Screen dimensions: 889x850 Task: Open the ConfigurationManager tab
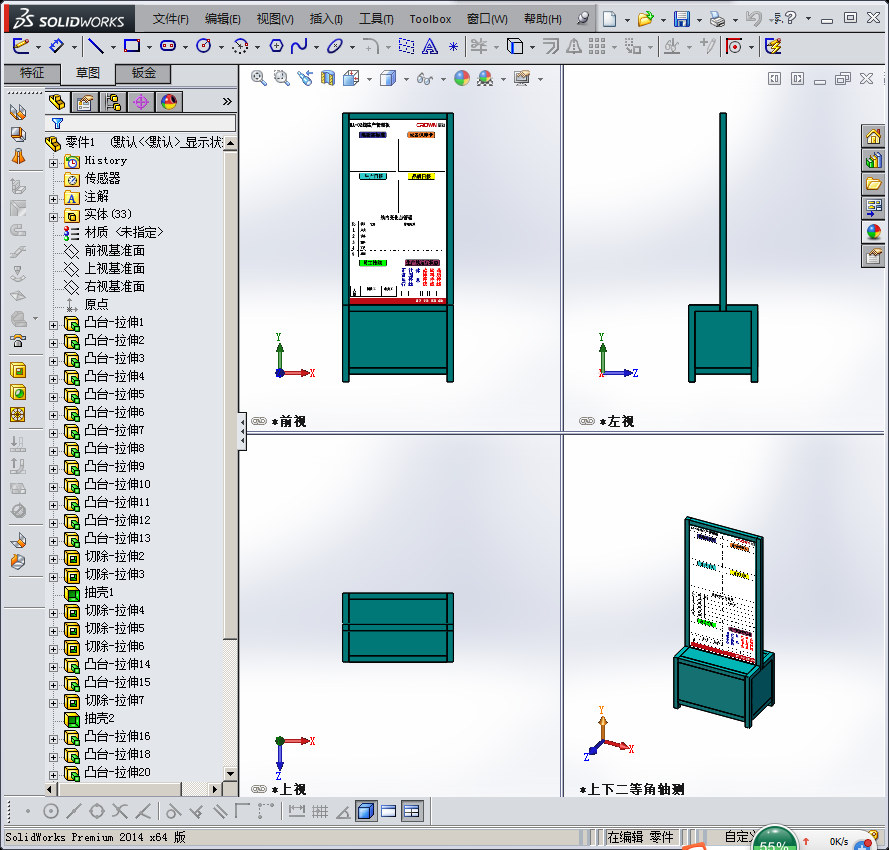[x=113, y=102]
